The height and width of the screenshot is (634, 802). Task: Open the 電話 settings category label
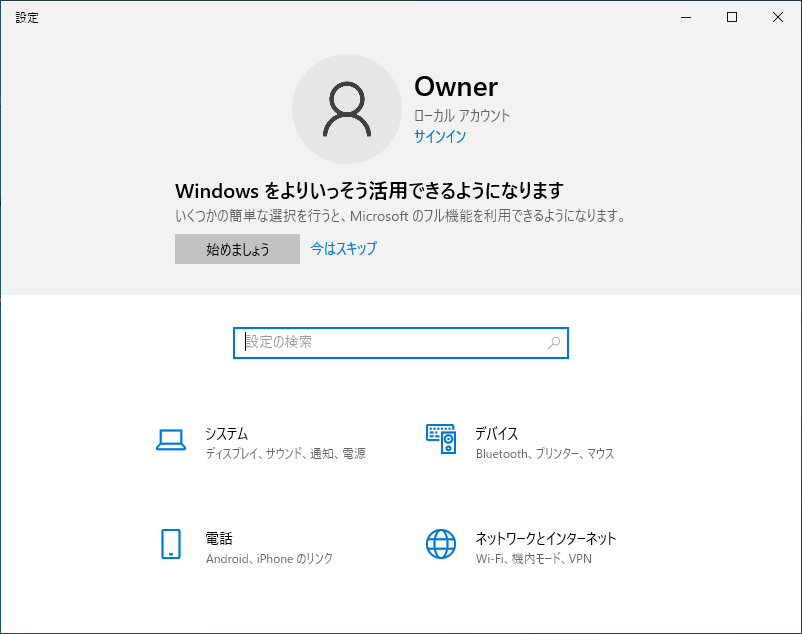[219, 538]
